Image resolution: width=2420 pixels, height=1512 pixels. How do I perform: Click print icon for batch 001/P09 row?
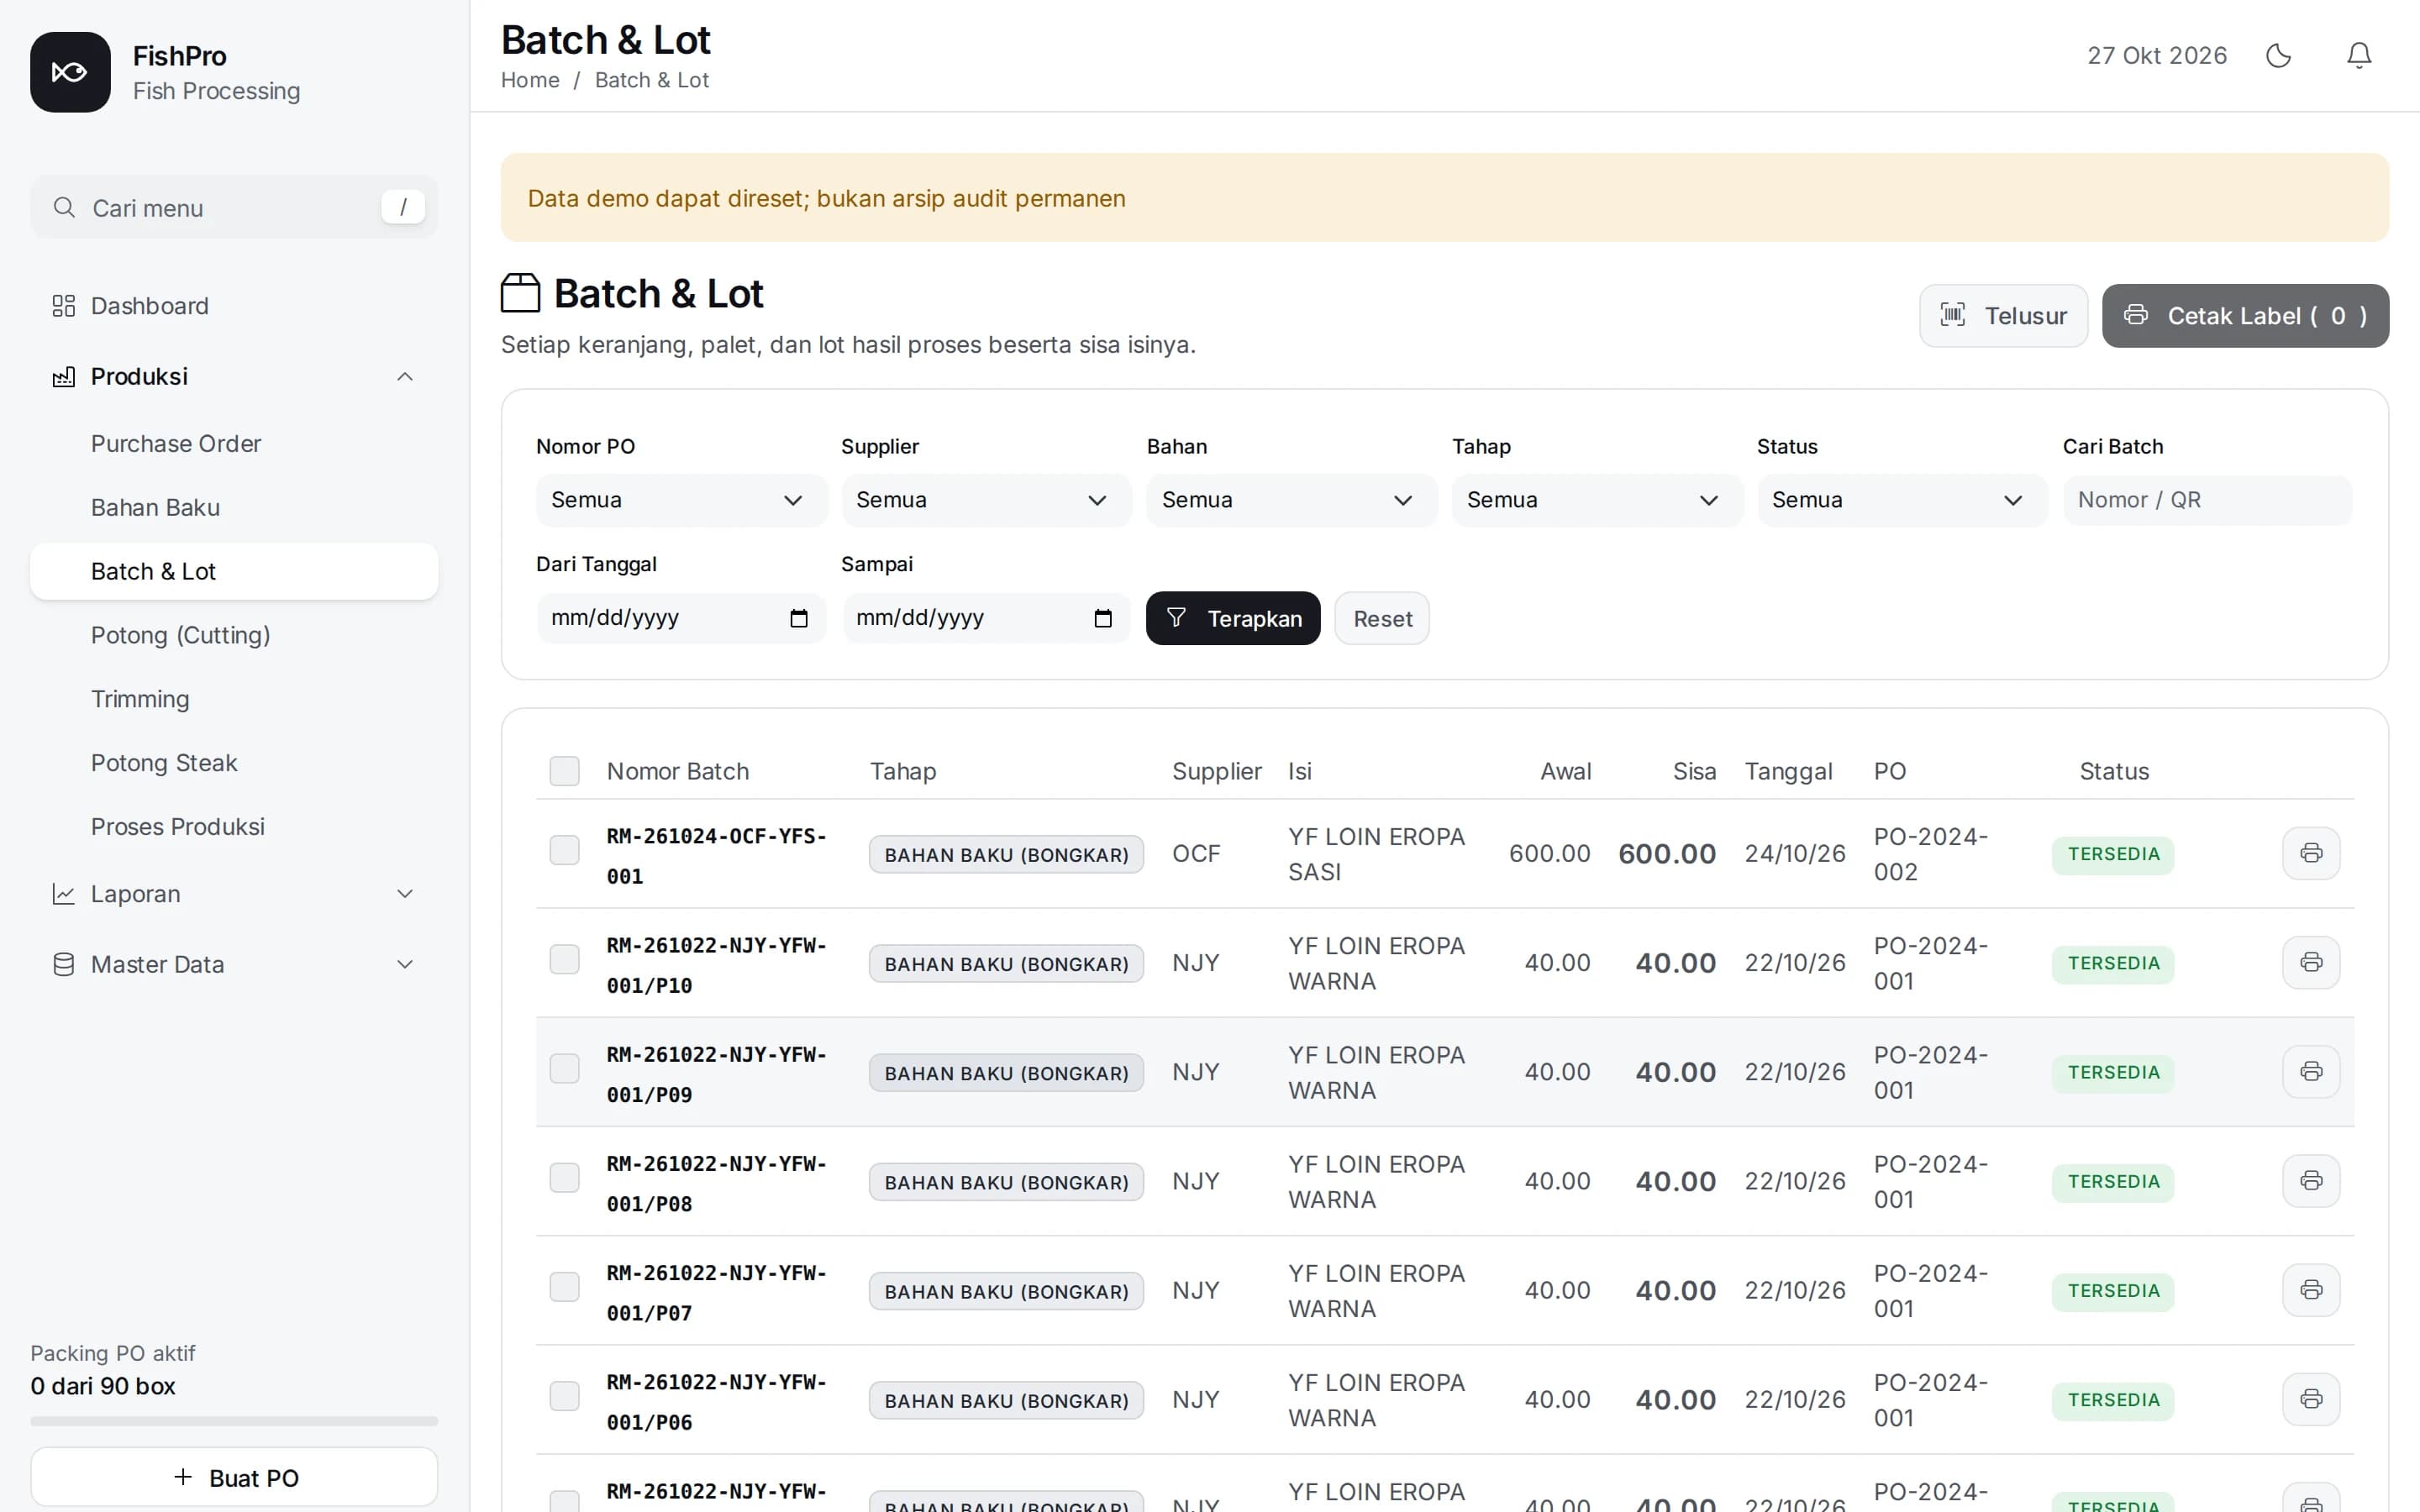click(x=2311, y=1071)
